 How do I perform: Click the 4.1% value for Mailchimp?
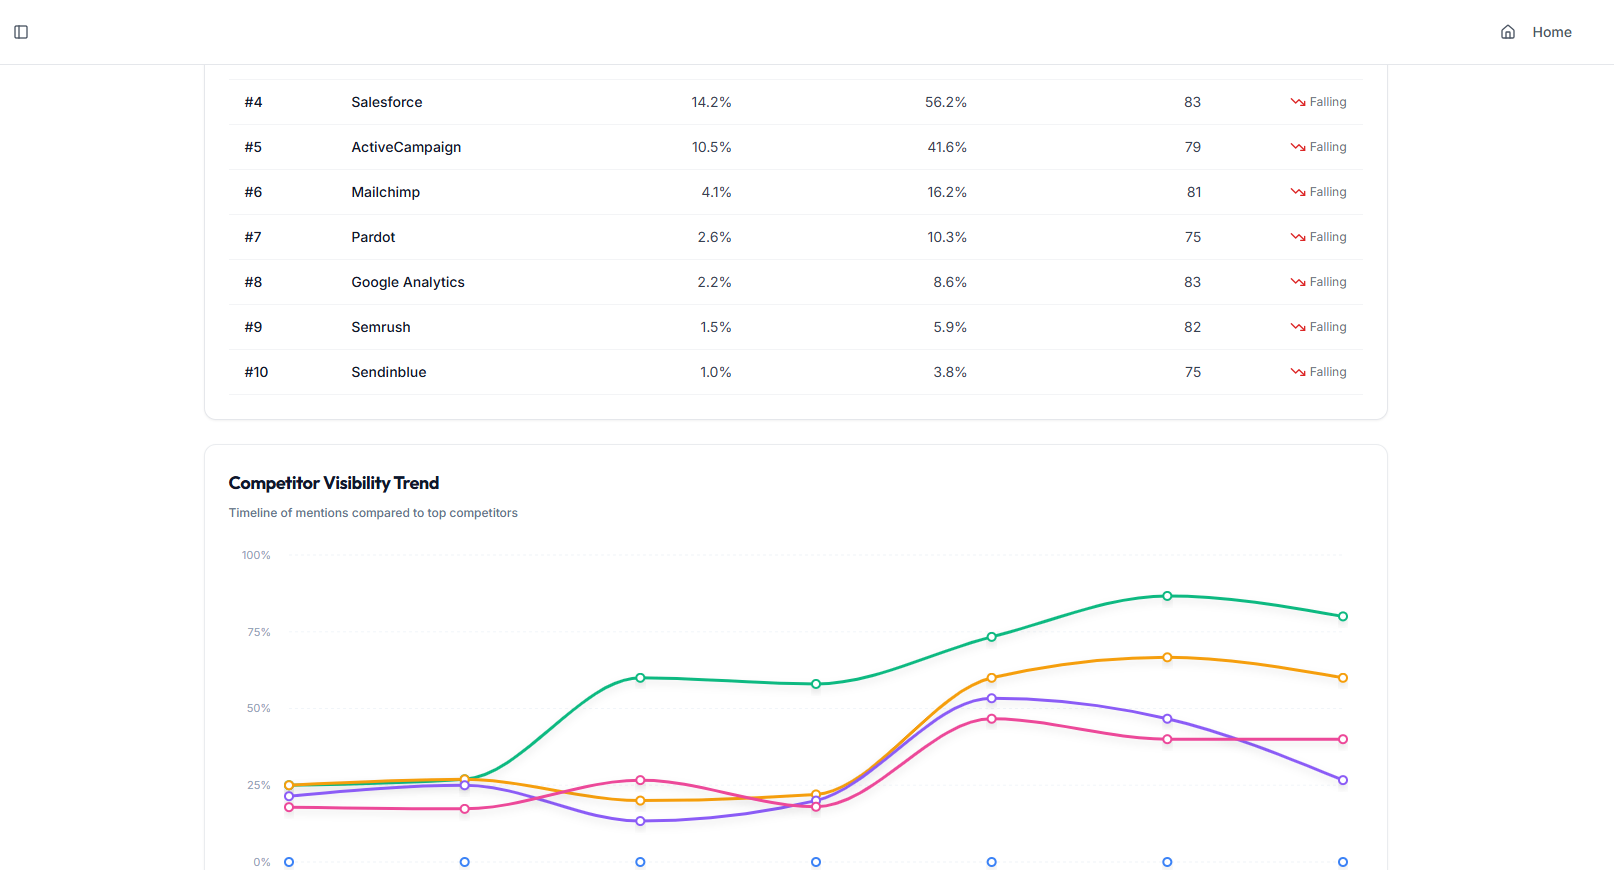pyautogui.click(x=716, y=192)
